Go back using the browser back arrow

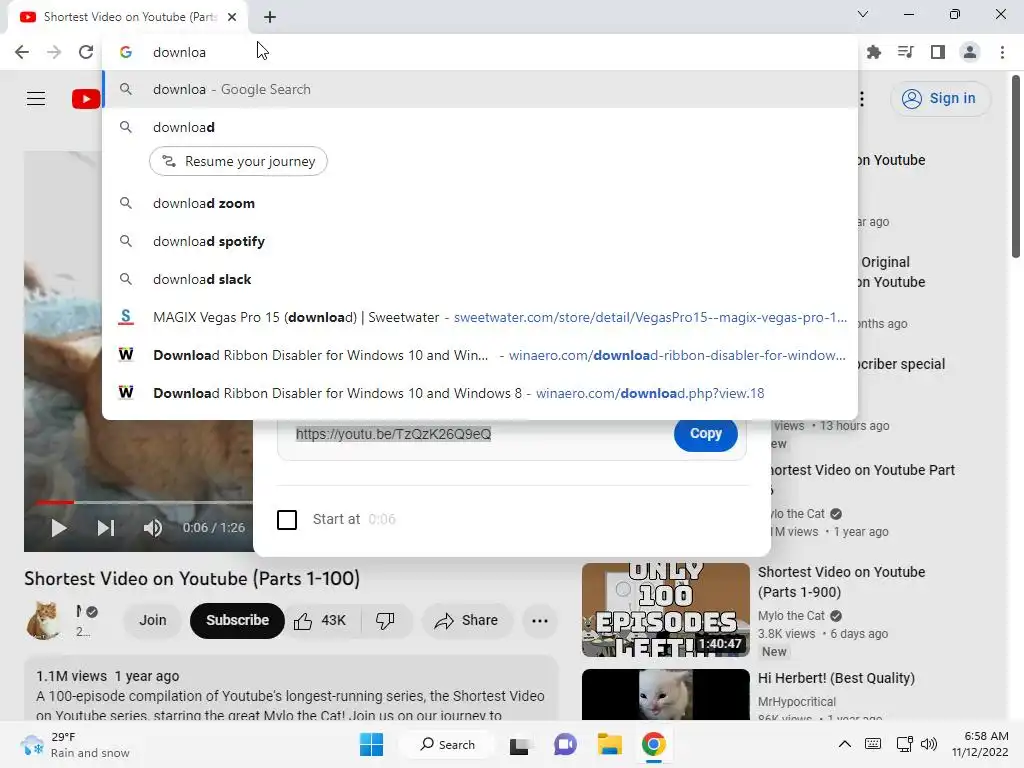tap(22, 52)
